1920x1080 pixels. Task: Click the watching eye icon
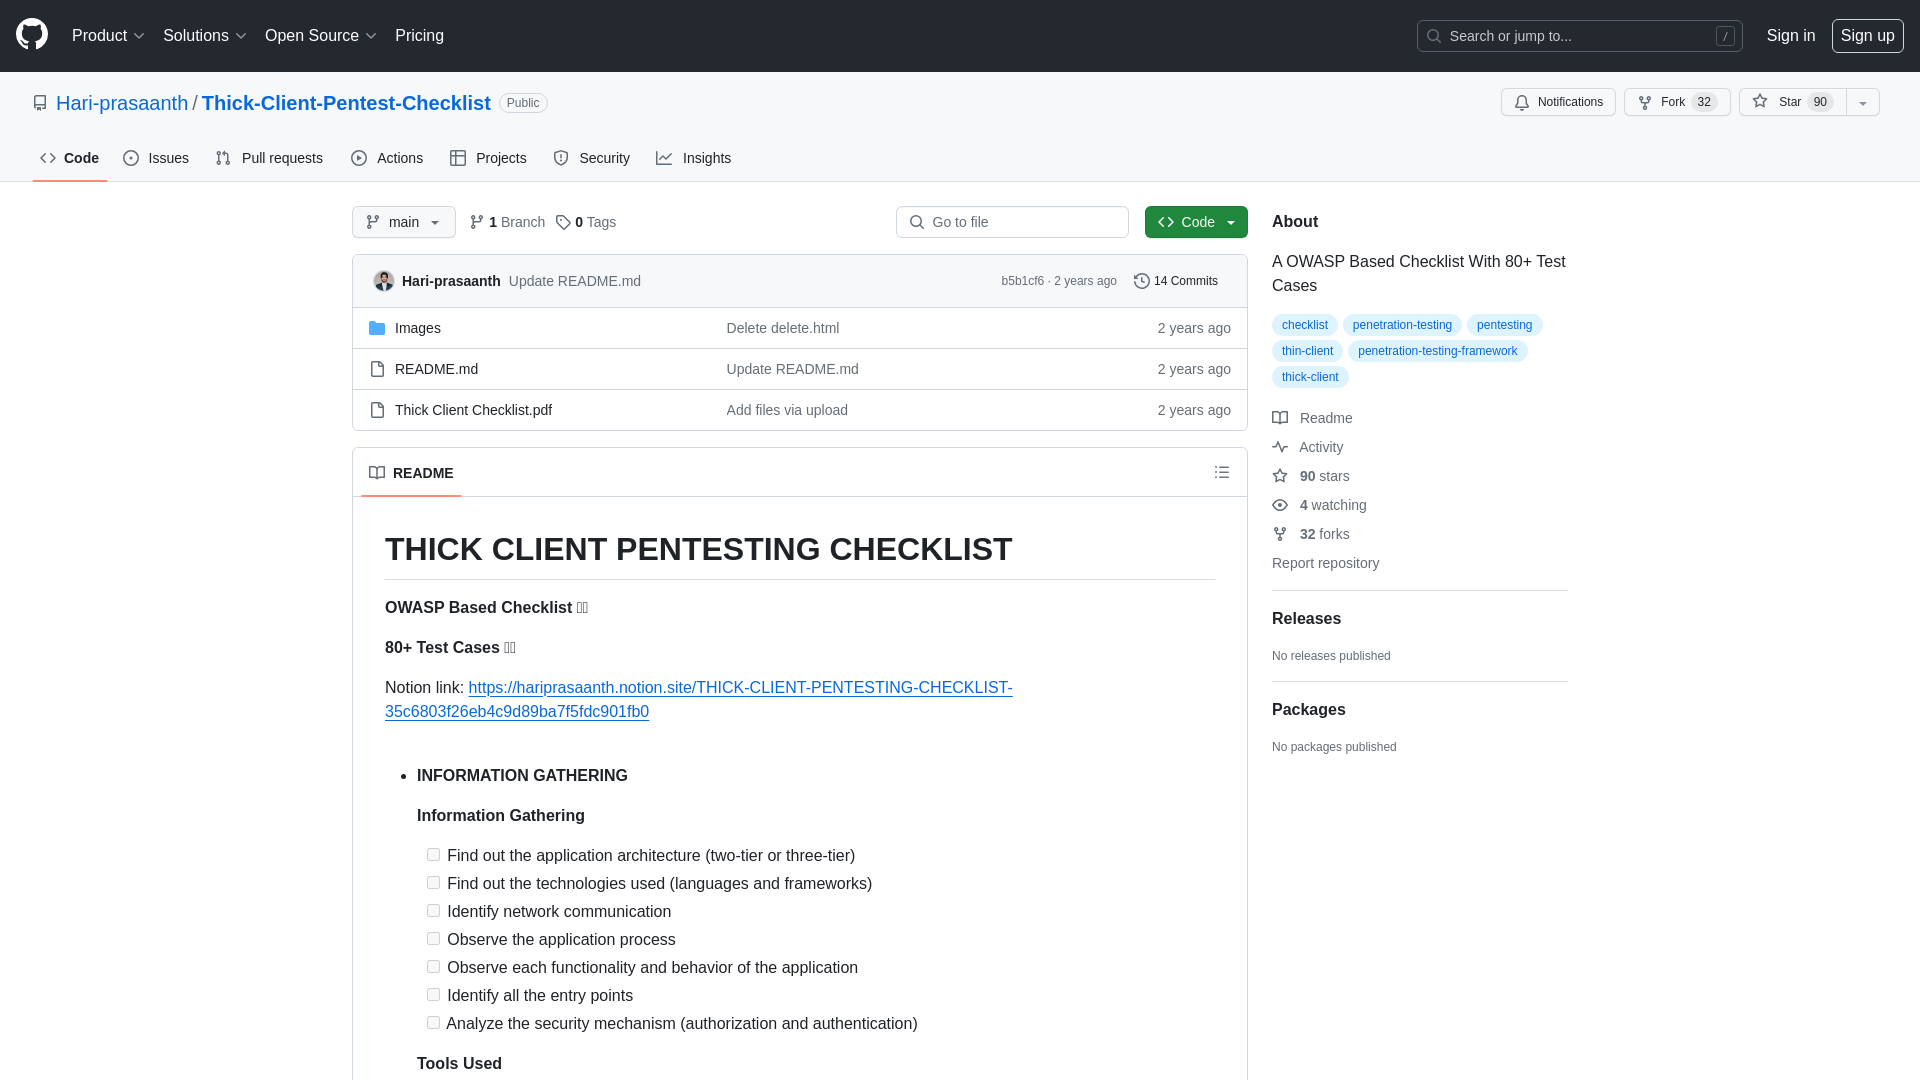coord(1280,505)
